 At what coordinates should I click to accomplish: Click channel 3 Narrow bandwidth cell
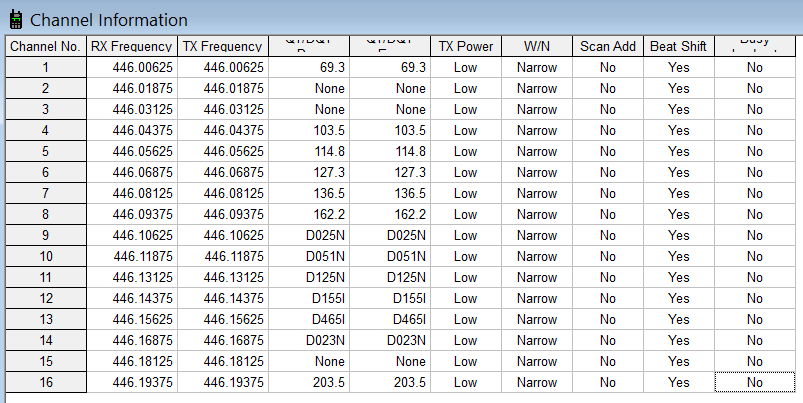(x=537, y=109)
